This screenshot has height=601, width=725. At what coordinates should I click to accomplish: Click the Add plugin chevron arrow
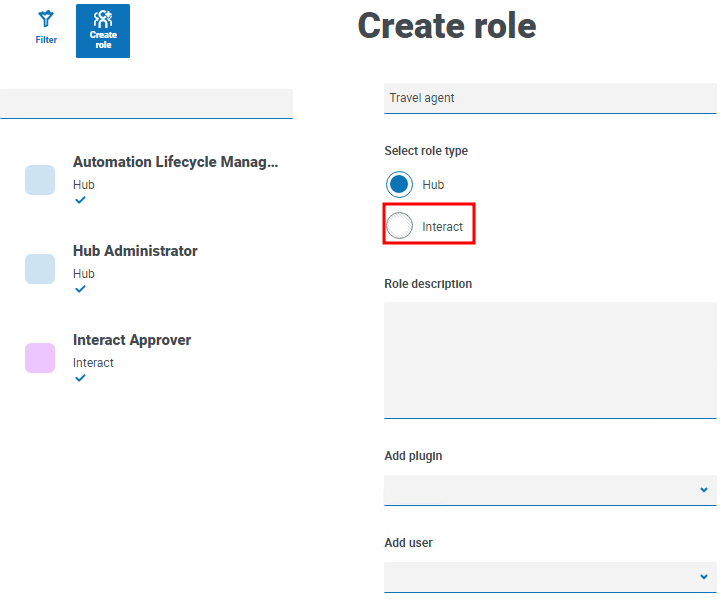pos(703,490)
